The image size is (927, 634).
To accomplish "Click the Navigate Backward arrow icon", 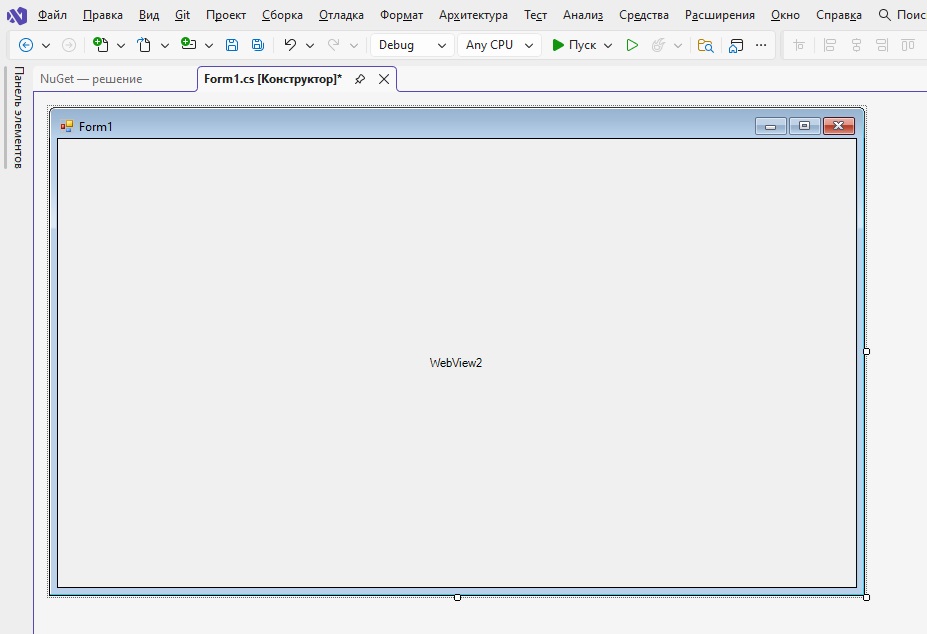I will tap(26, 45).
